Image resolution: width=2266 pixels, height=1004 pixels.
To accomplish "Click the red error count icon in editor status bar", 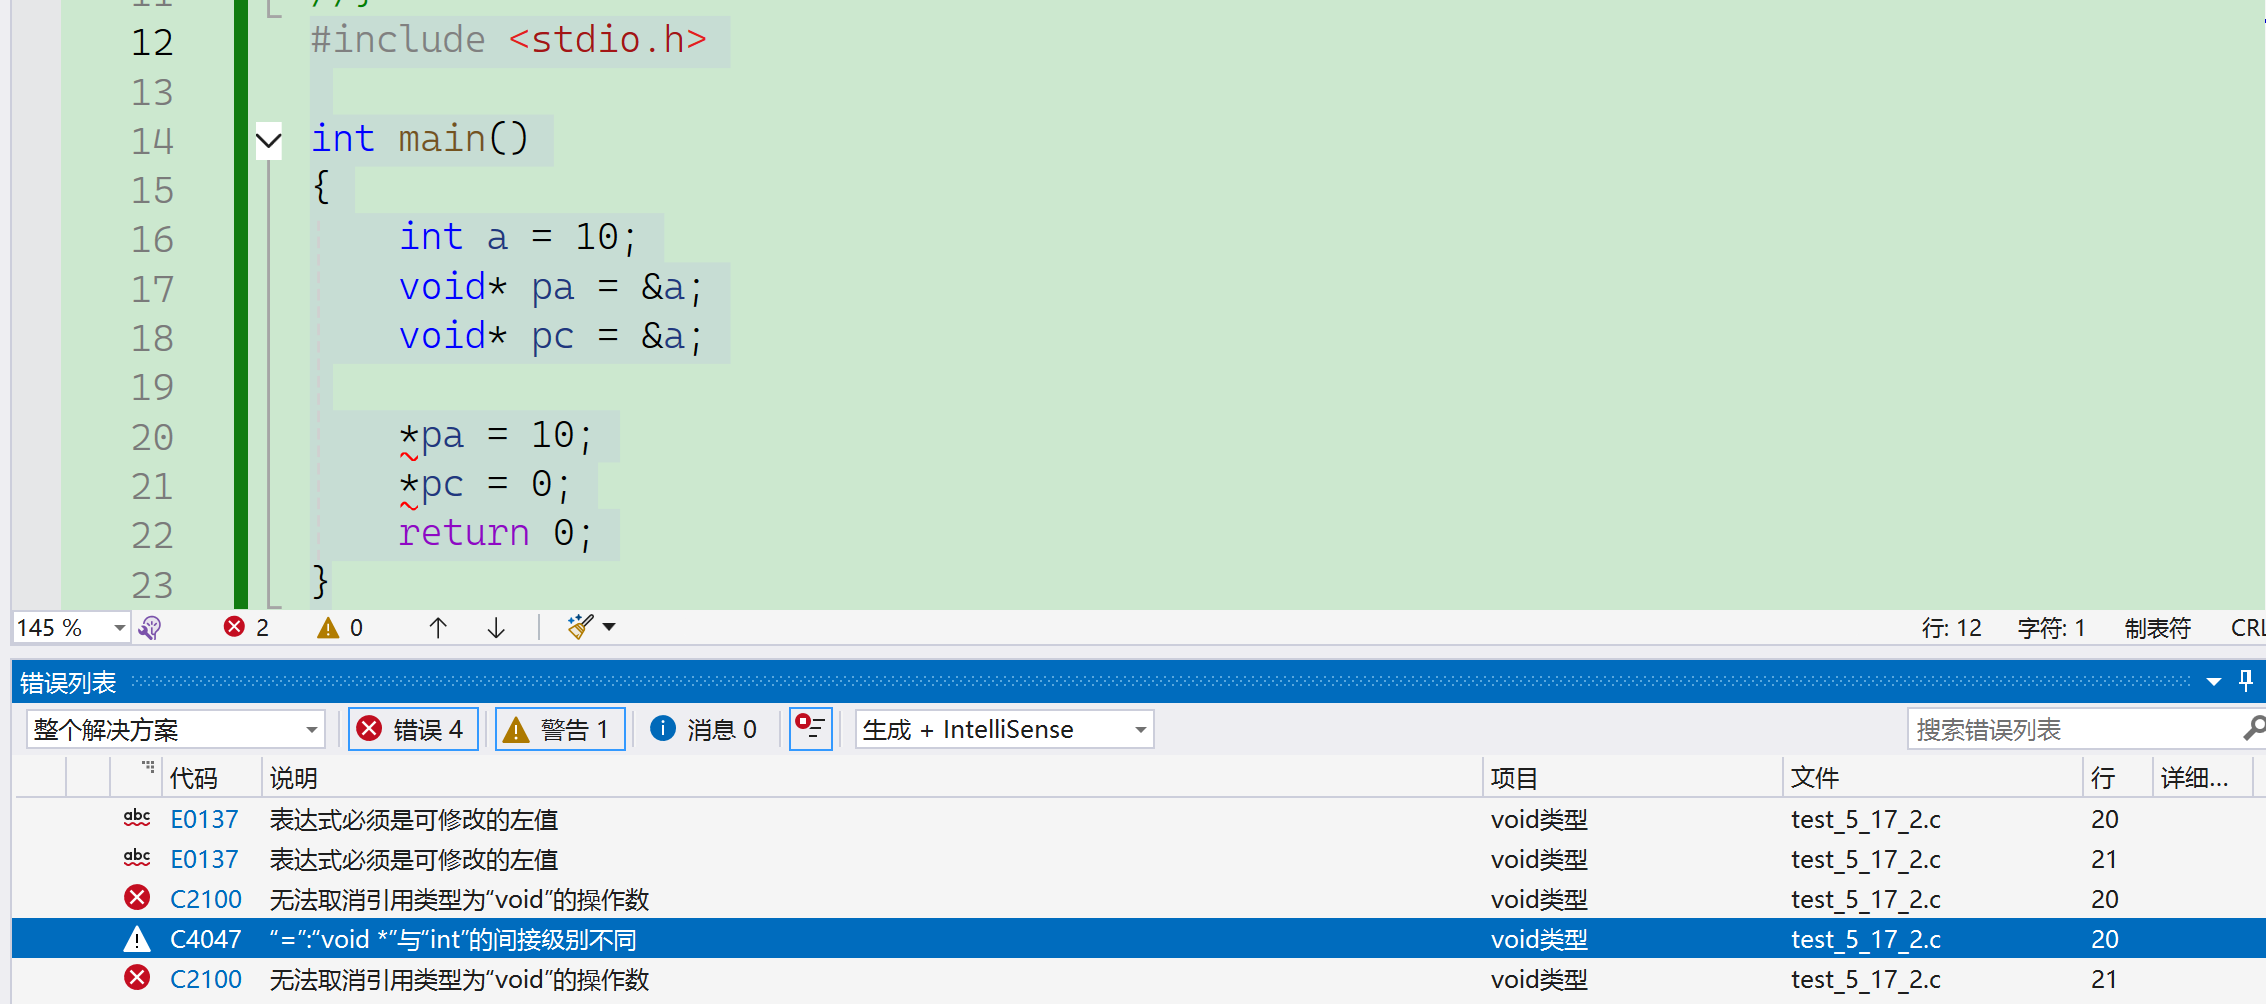I will click(x=234, y=627).
